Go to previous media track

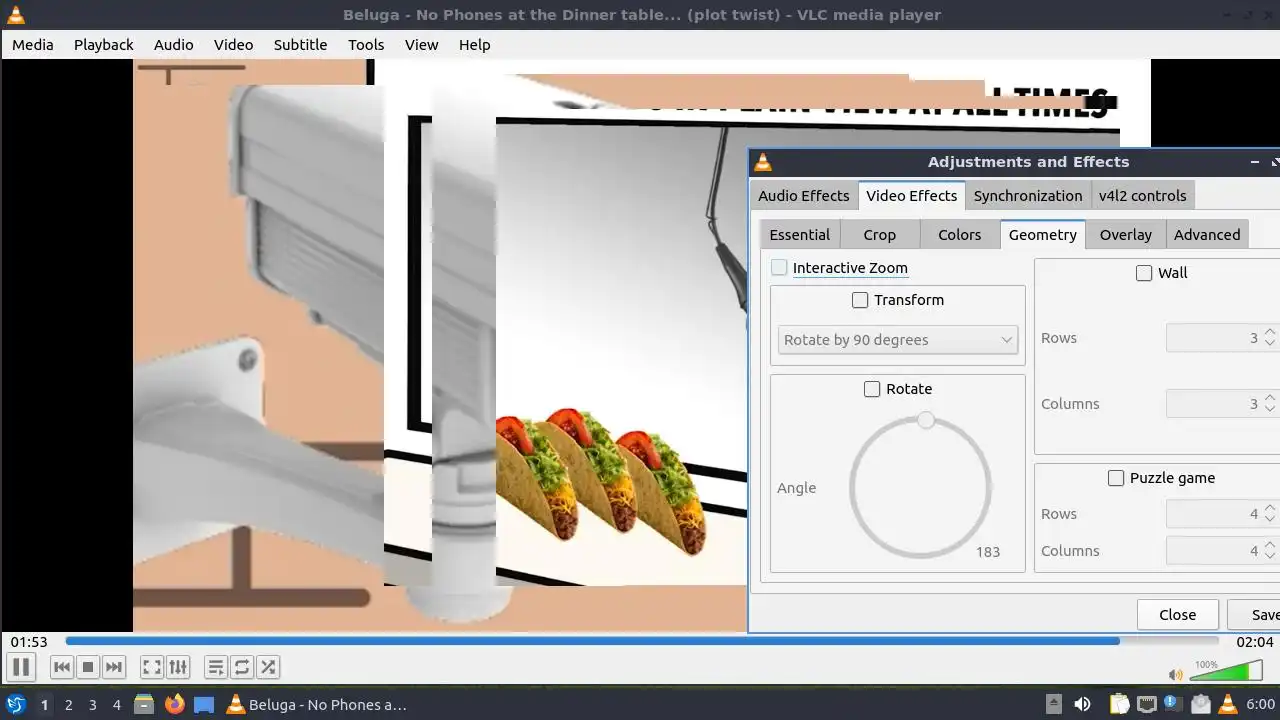tap(61, 667)
